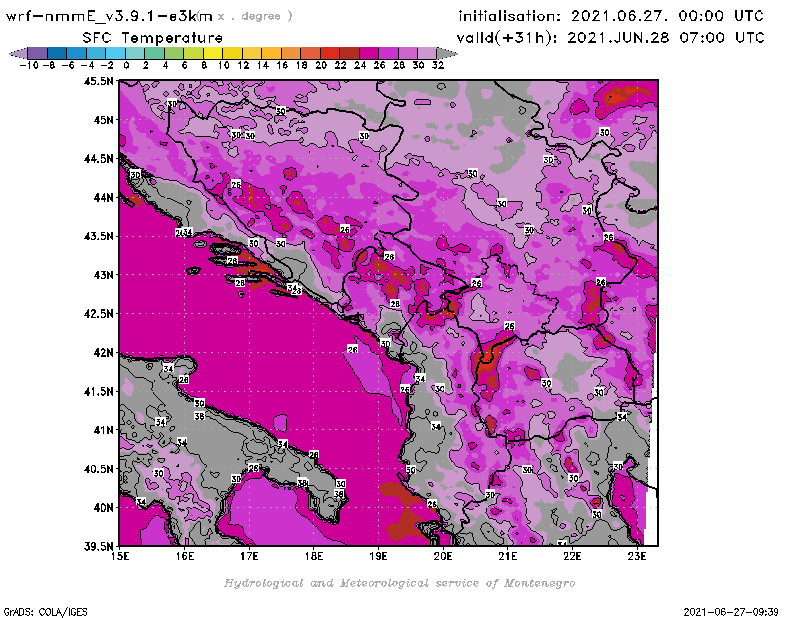The width and height of the screenshot is (800, 618).
Task: Click the "0" value under the color legend
Action: 126,65
